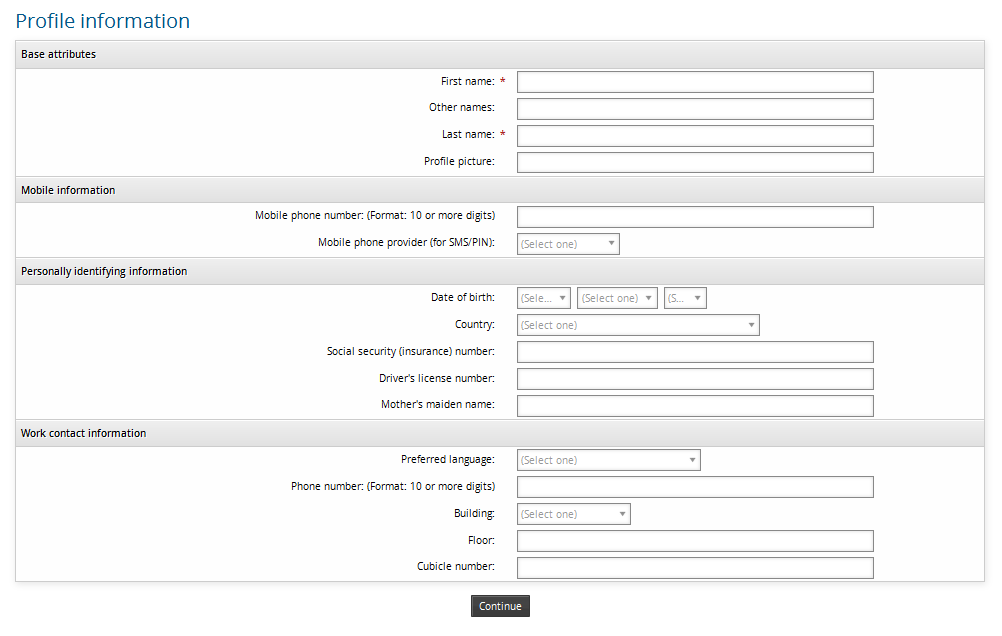Image resolution: width=1002 pixels, height=636 pixels.
Task: Click the Floor input field
Action: 695,541
